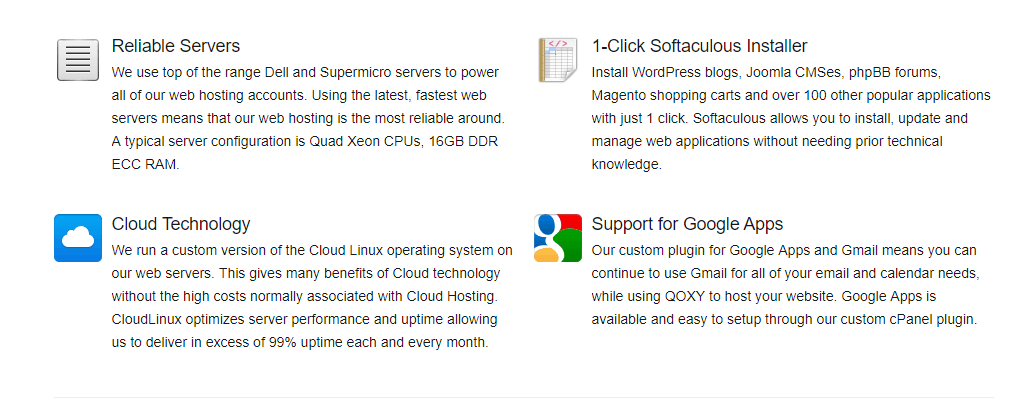The width and height of the screenshot is (1009, 401).
Task: Click the paragraph about installing WordPress blogs
Action: coord(791,118)
